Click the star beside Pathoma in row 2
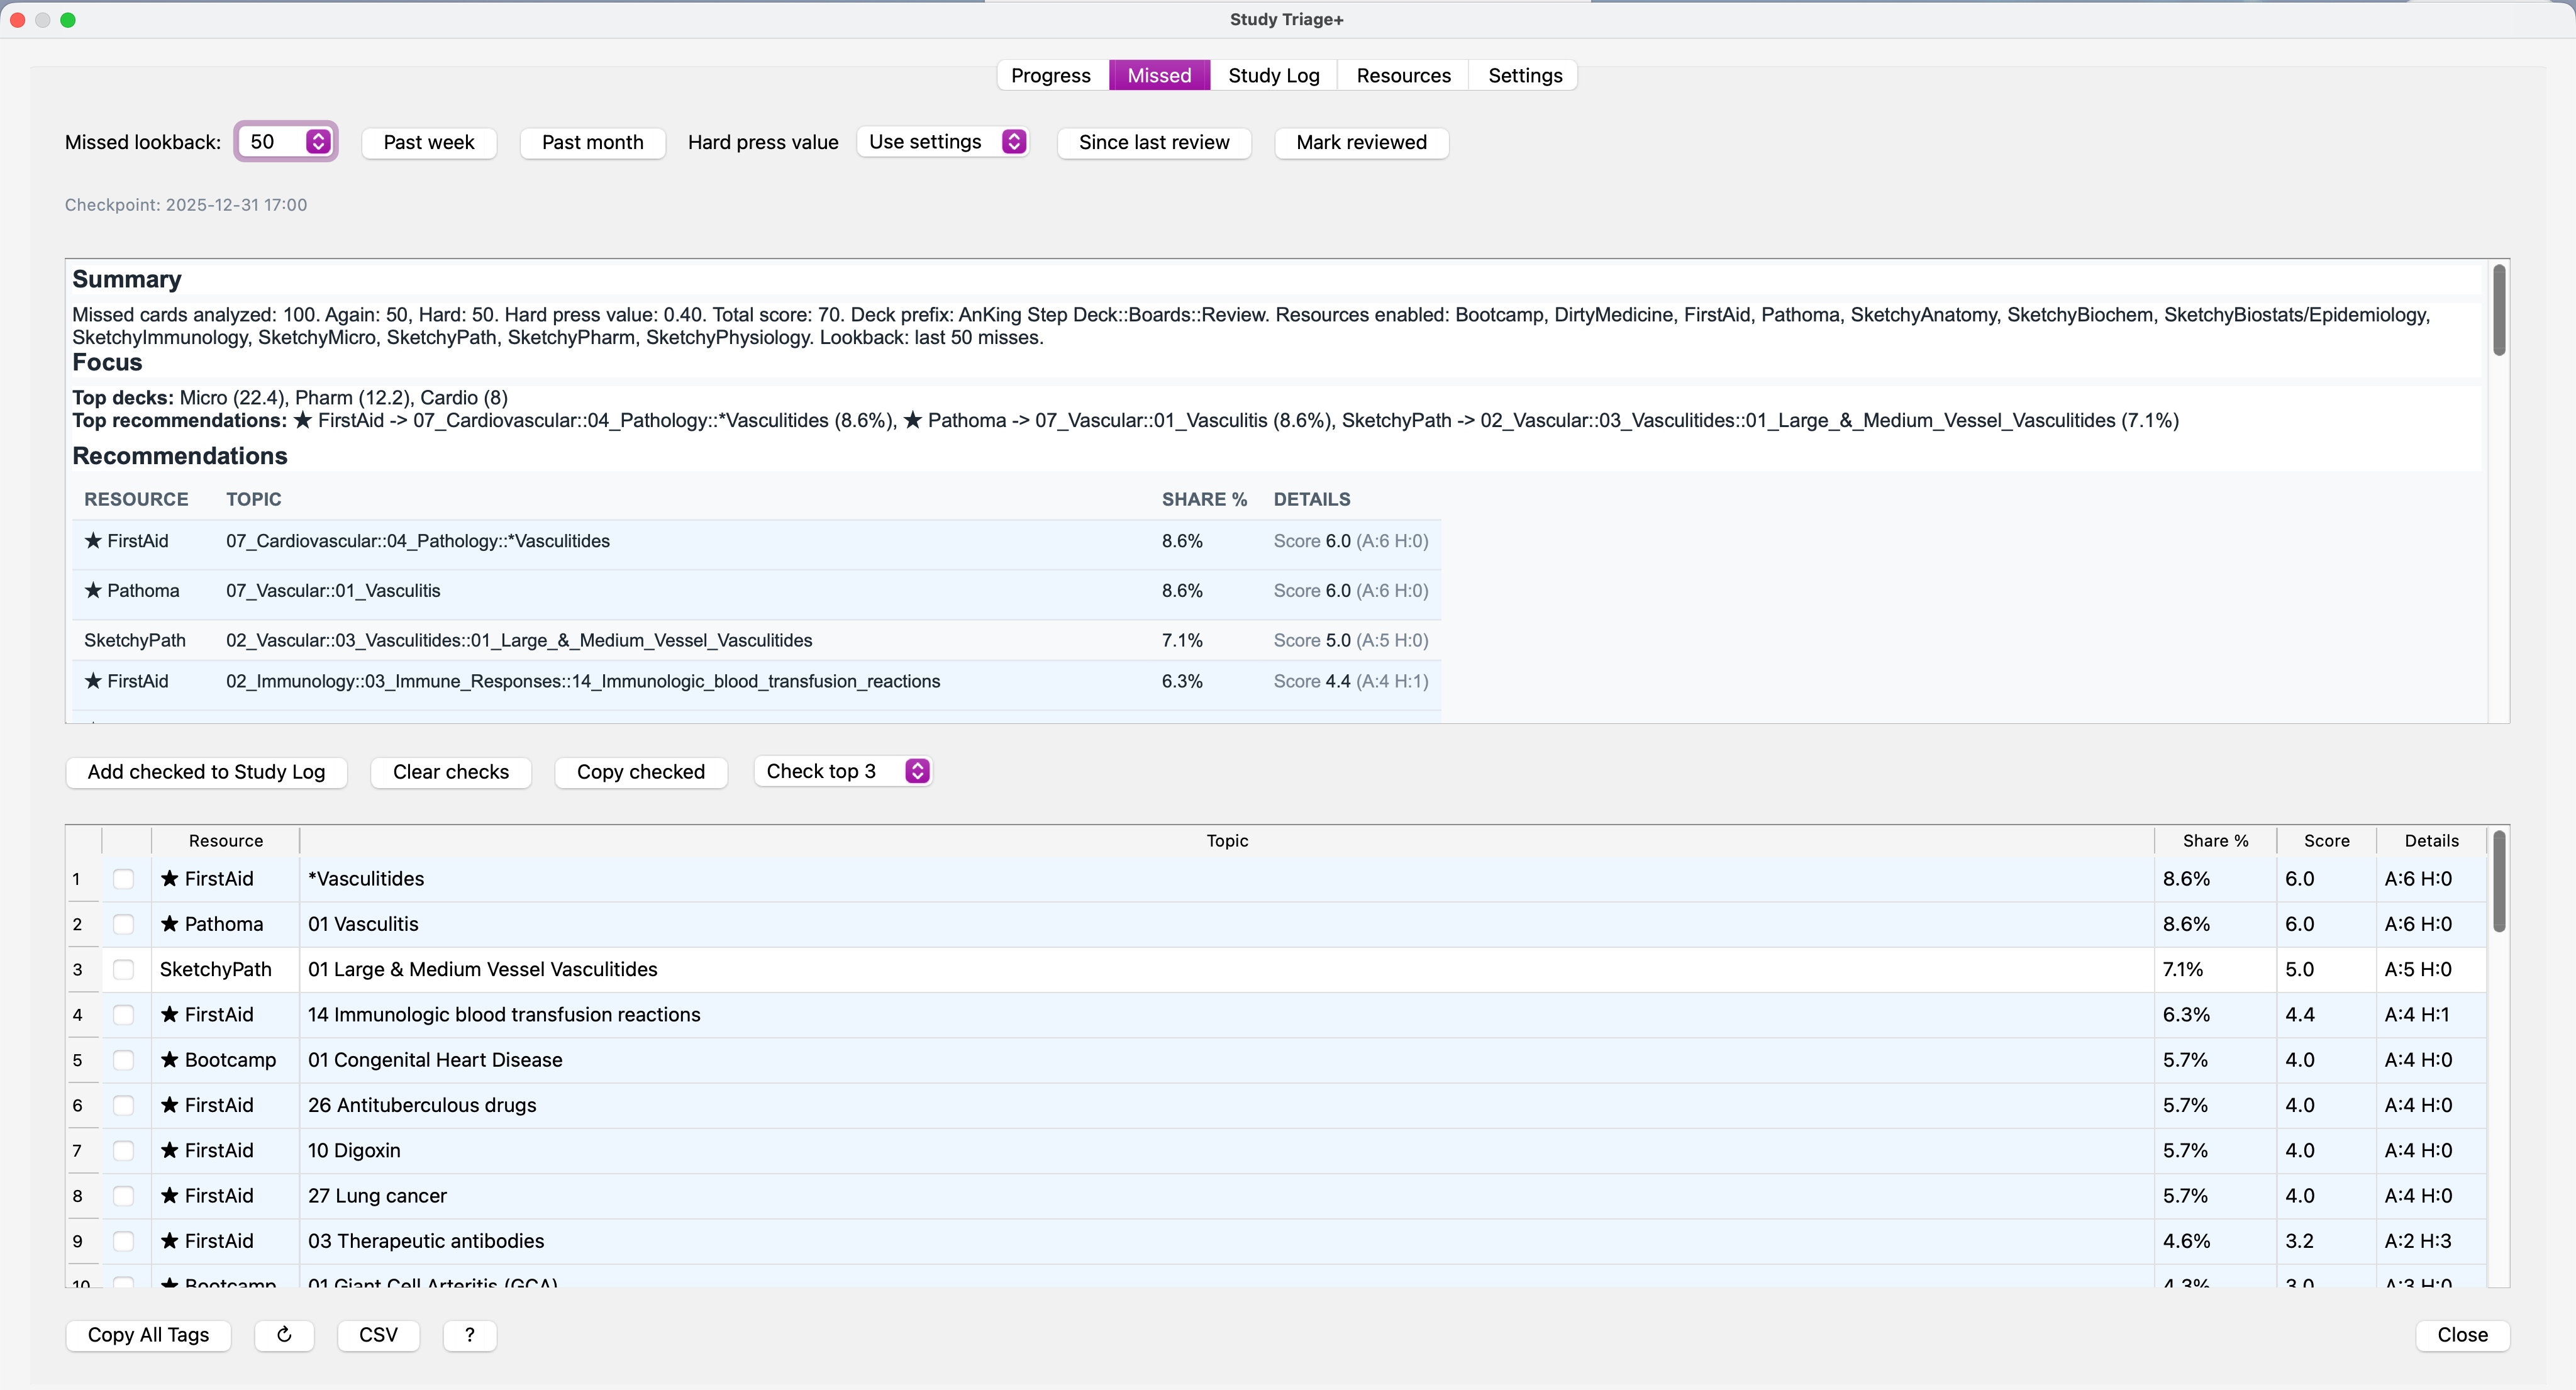This screenshot has width=2576, height=1390. pyautogui.click(x=170, y=924)
